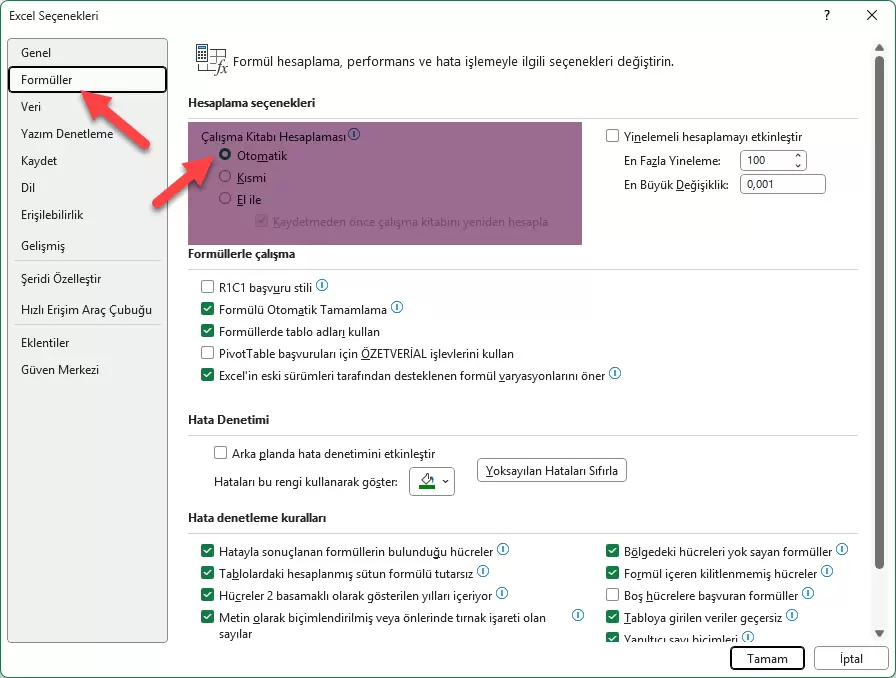Viewport: 896px width, 678px height.
Task: Uncheck Formülü Otomatik Tamamlama
Action: tap(207, 309)
